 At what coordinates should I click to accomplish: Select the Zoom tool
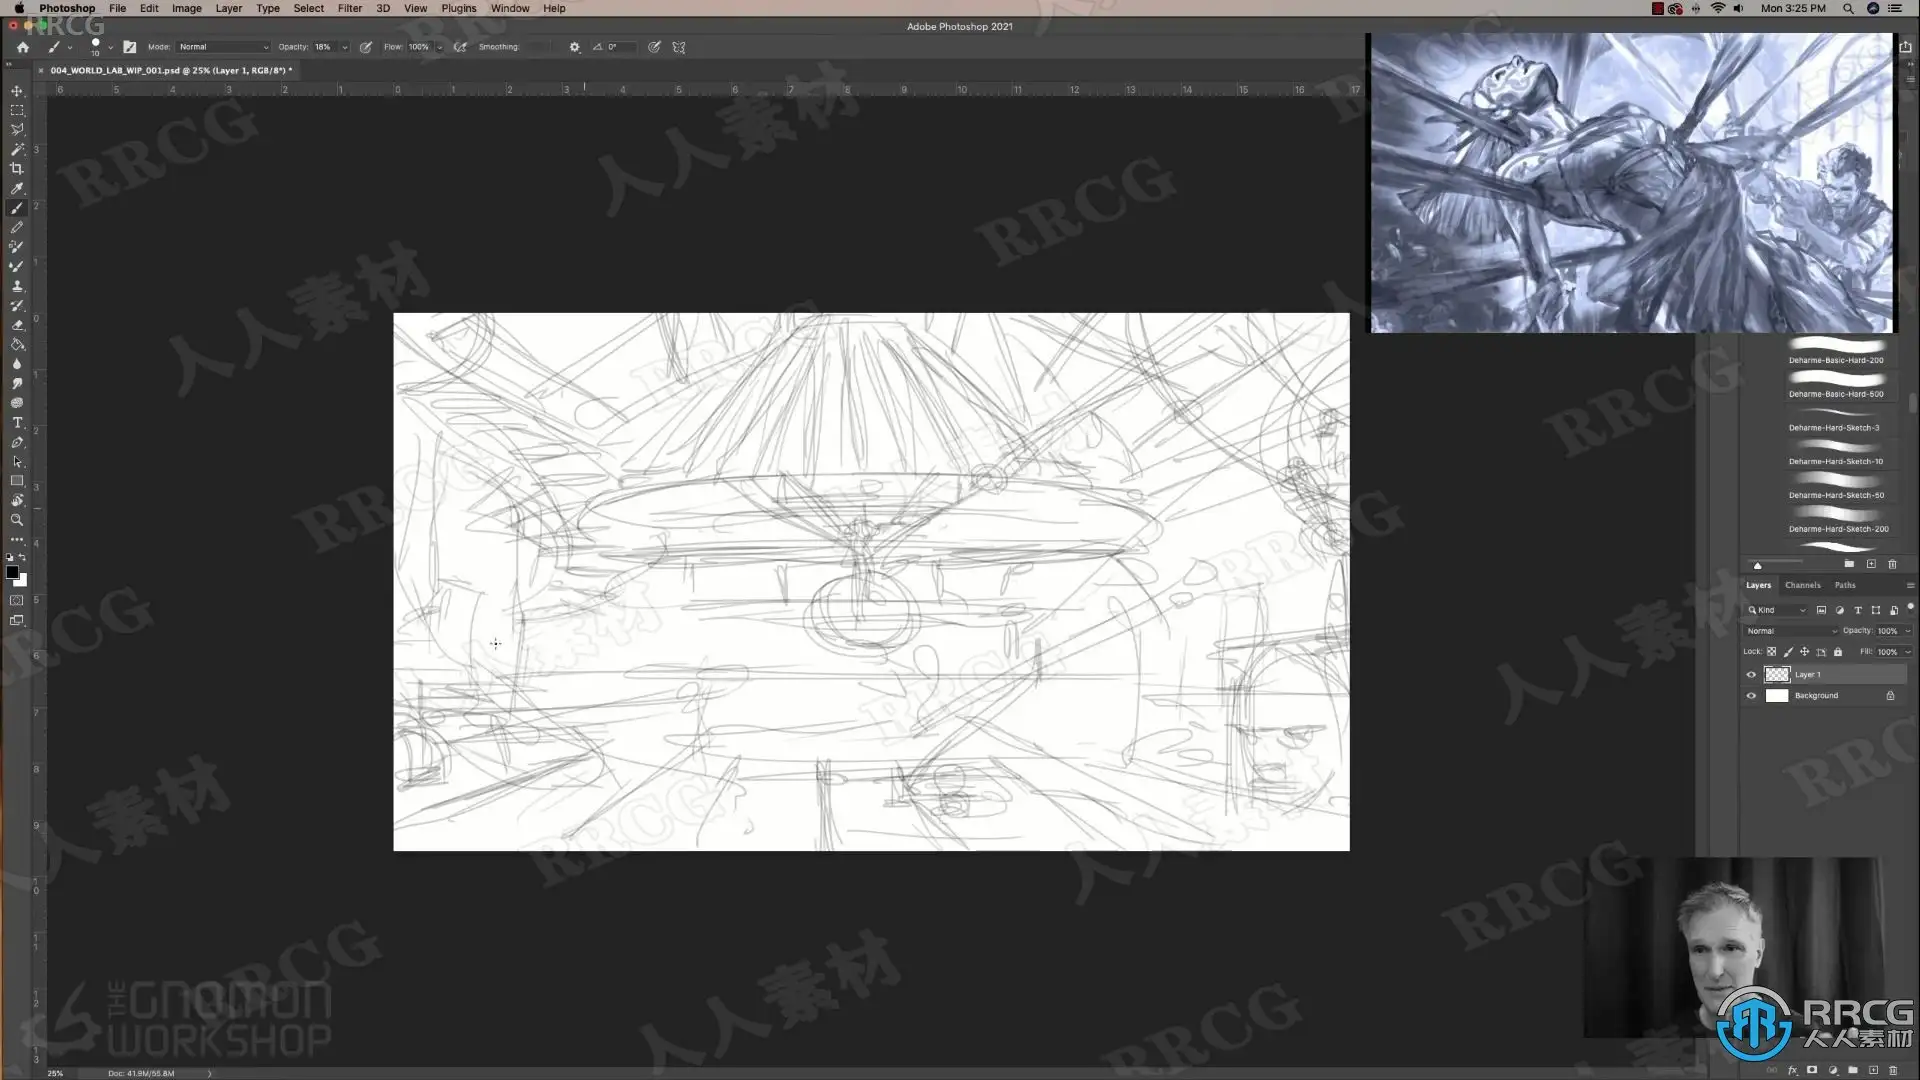pos(17,520)
